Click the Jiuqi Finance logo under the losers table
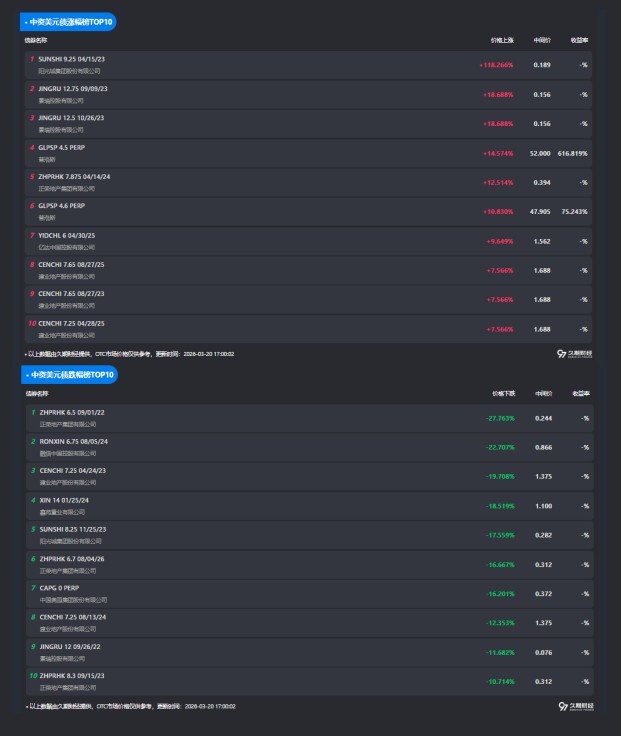Image resolution: width=621 pixels, height=736 pixels. [x=575, y=706]
